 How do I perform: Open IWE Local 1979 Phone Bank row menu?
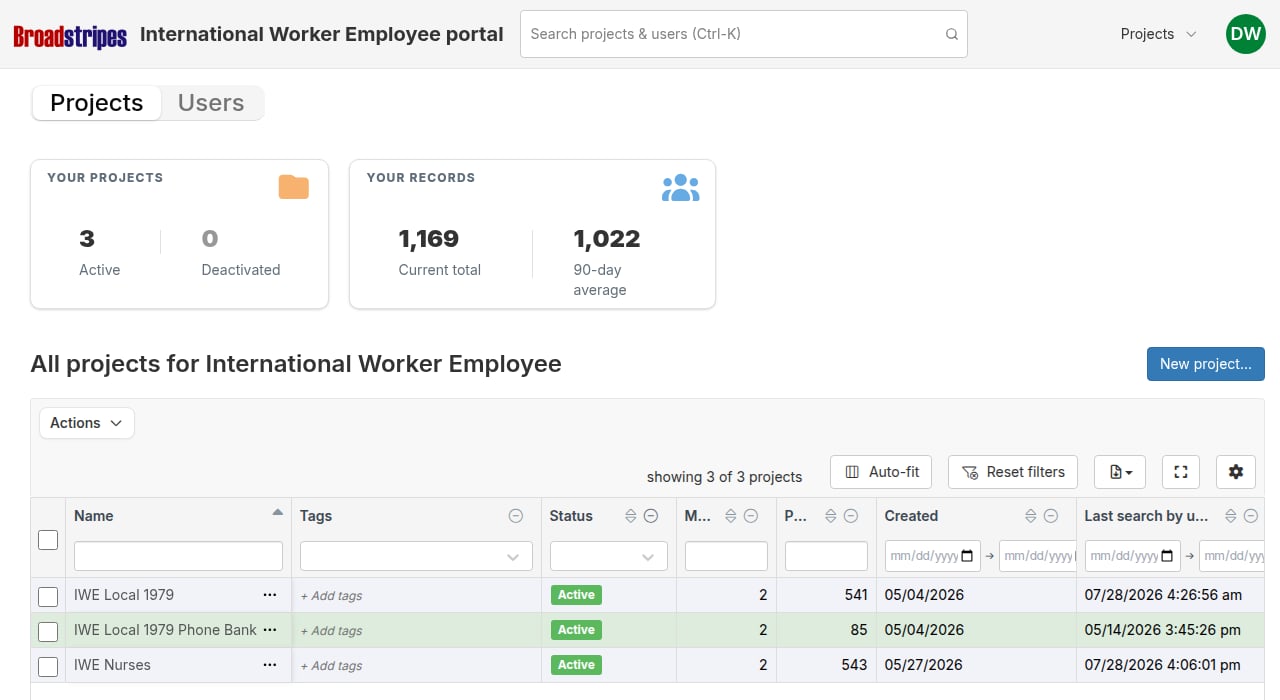point(269,630)
